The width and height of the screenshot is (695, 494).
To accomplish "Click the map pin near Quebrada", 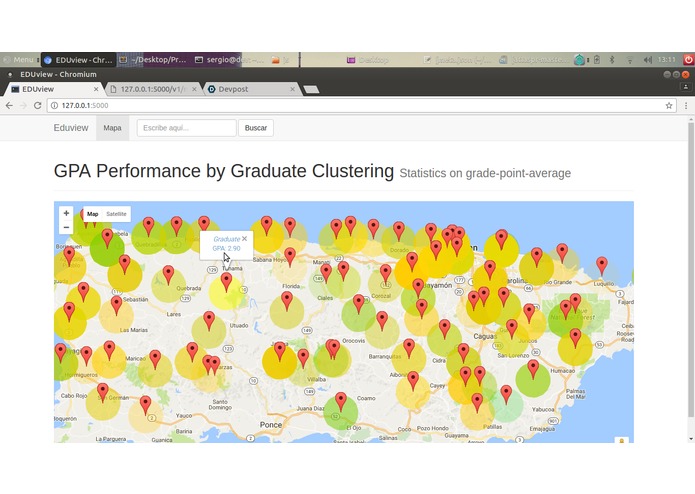I will 168,275.
